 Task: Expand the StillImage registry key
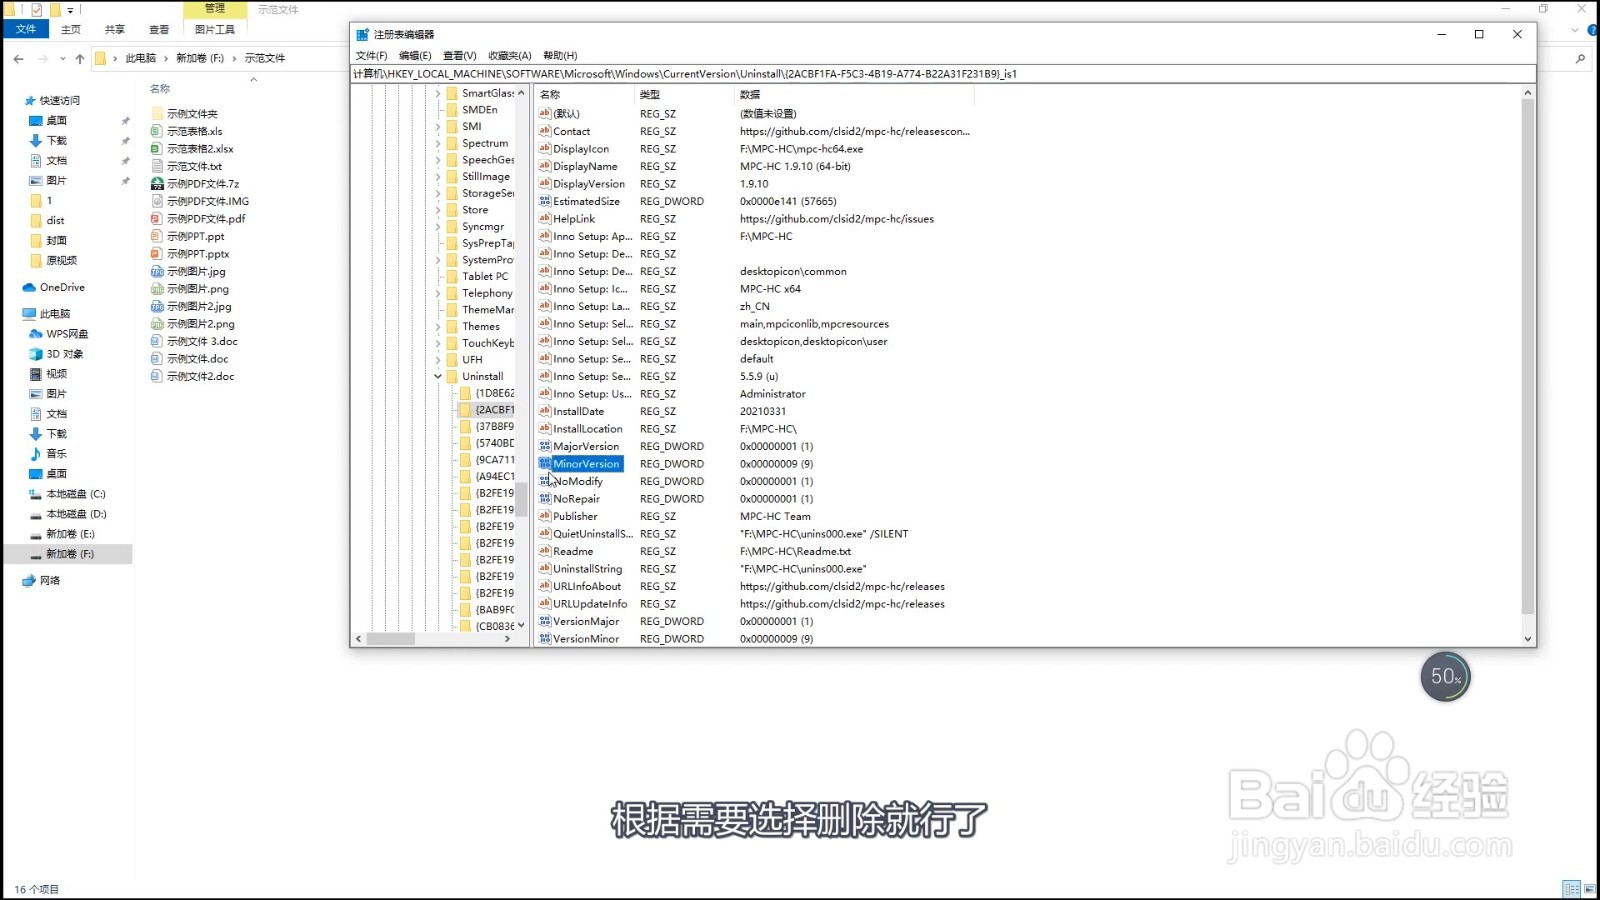[438, 177]
